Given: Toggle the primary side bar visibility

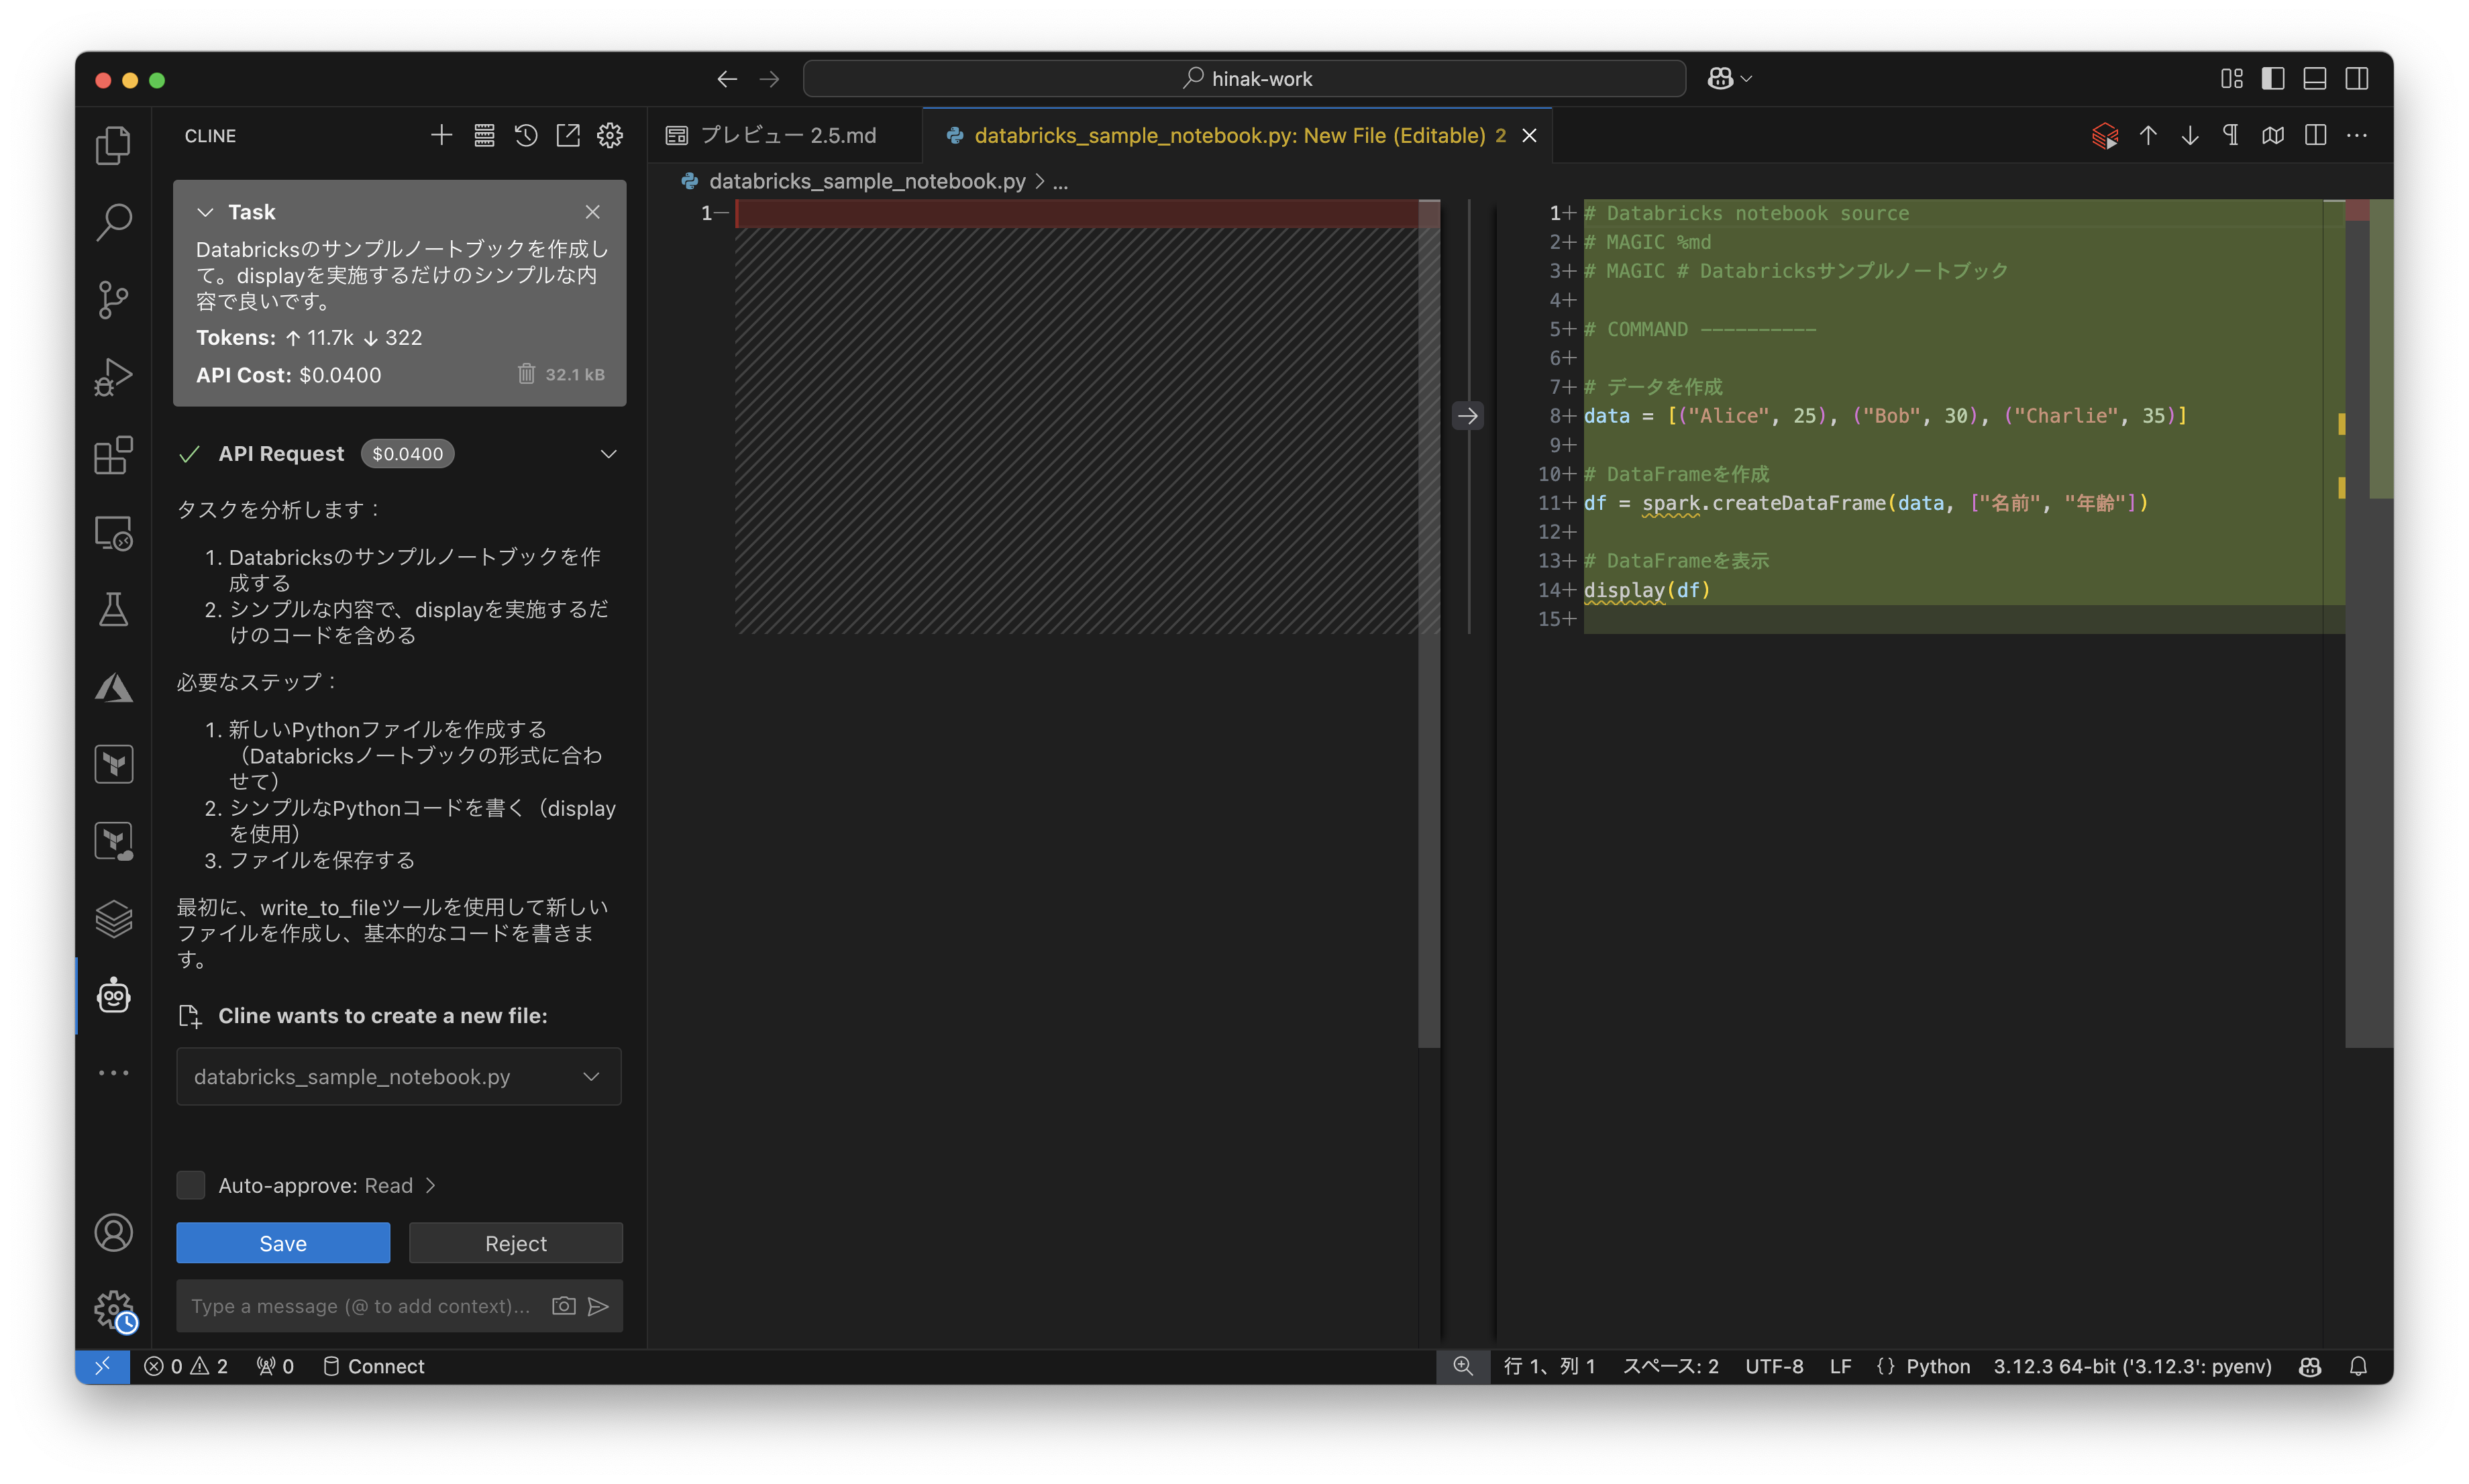Looking at the screenshot, I should coord(2272,78).
